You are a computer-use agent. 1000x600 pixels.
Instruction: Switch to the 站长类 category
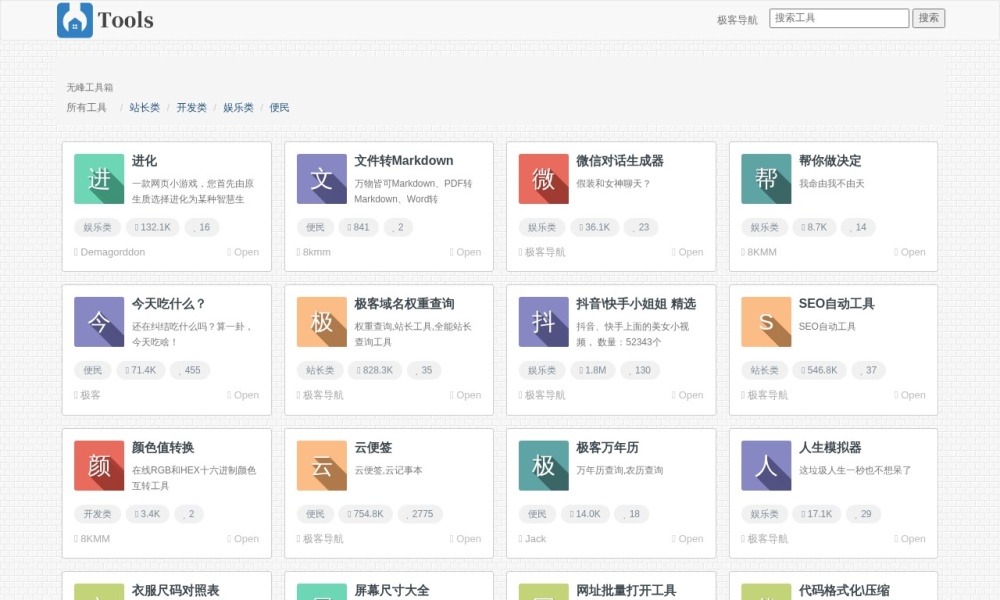pos(143,107)
